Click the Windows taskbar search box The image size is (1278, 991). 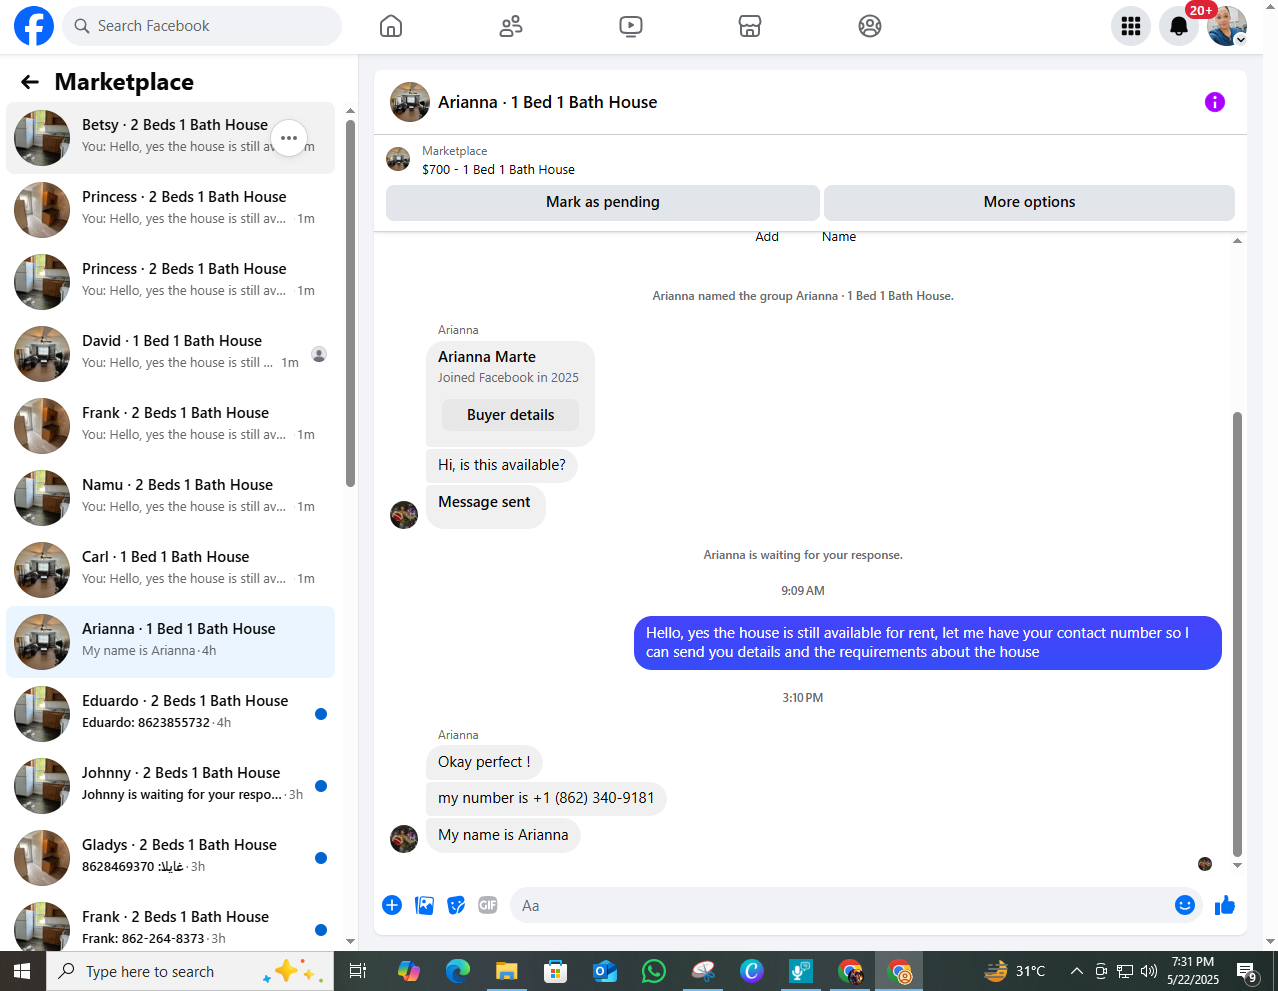[190, 971]
